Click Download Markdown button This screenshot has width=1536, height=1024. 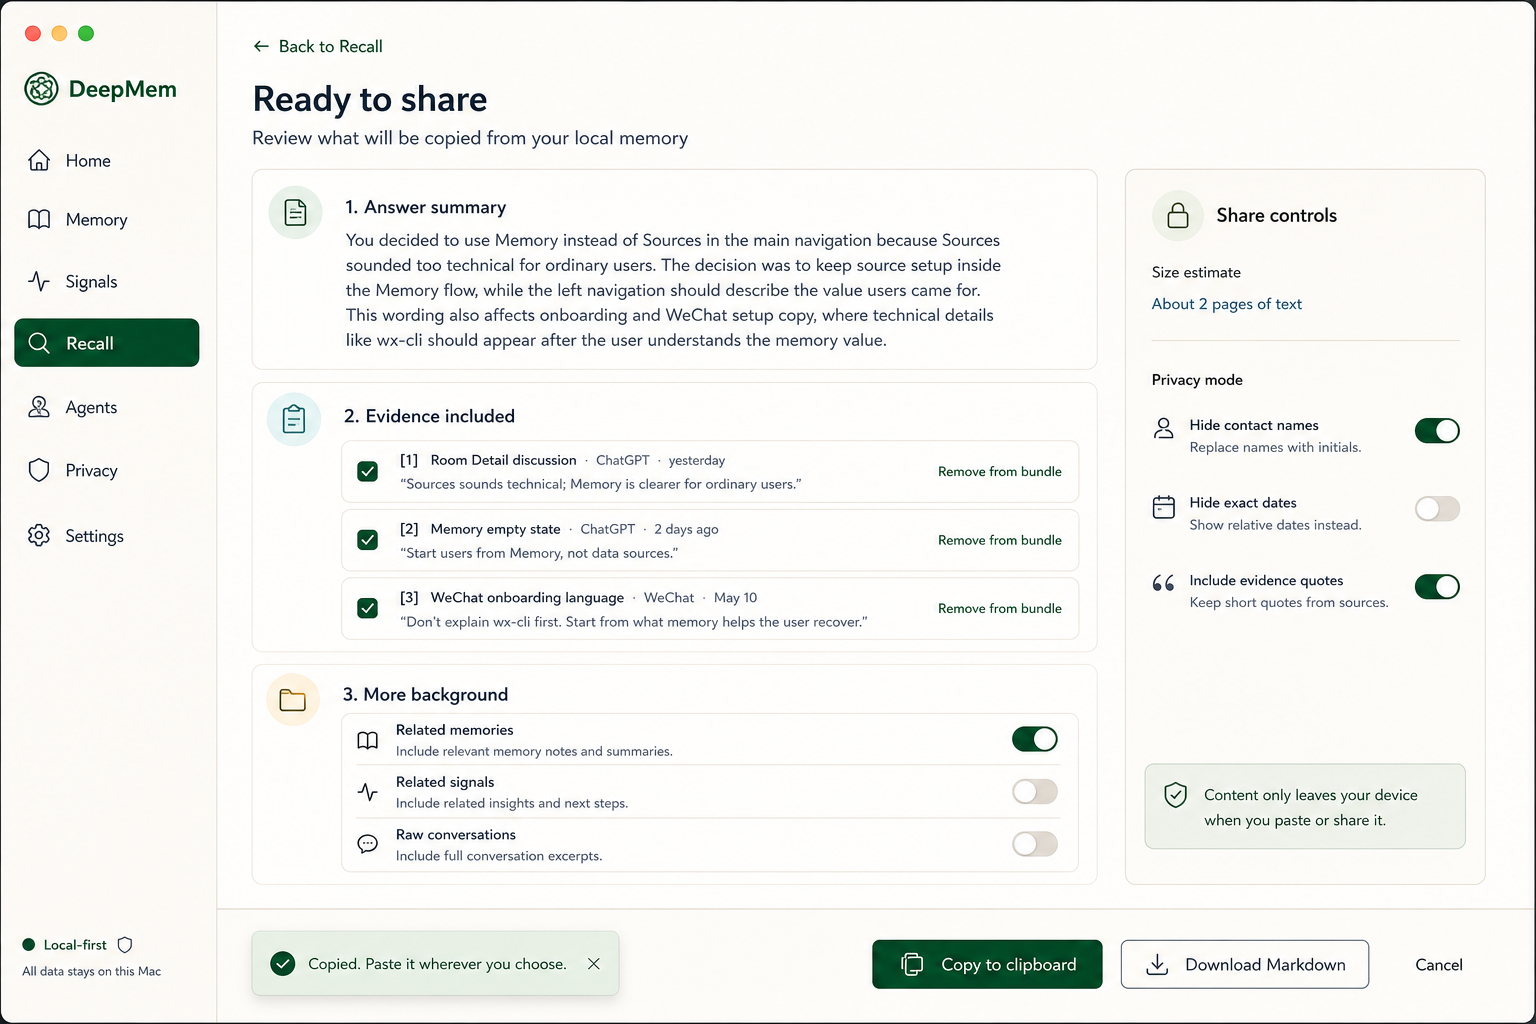pyautogui.click(x=1245, y=964)
